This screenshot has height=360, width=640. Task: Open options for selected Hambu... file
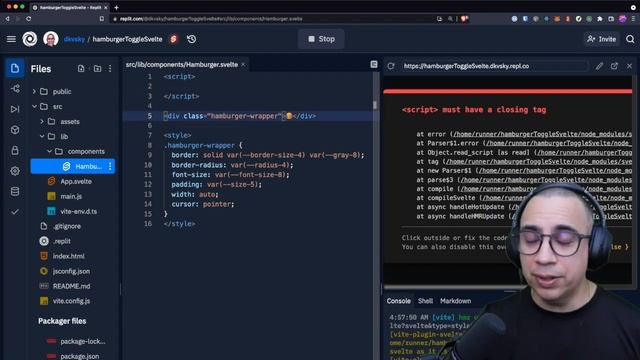point(110,166)
